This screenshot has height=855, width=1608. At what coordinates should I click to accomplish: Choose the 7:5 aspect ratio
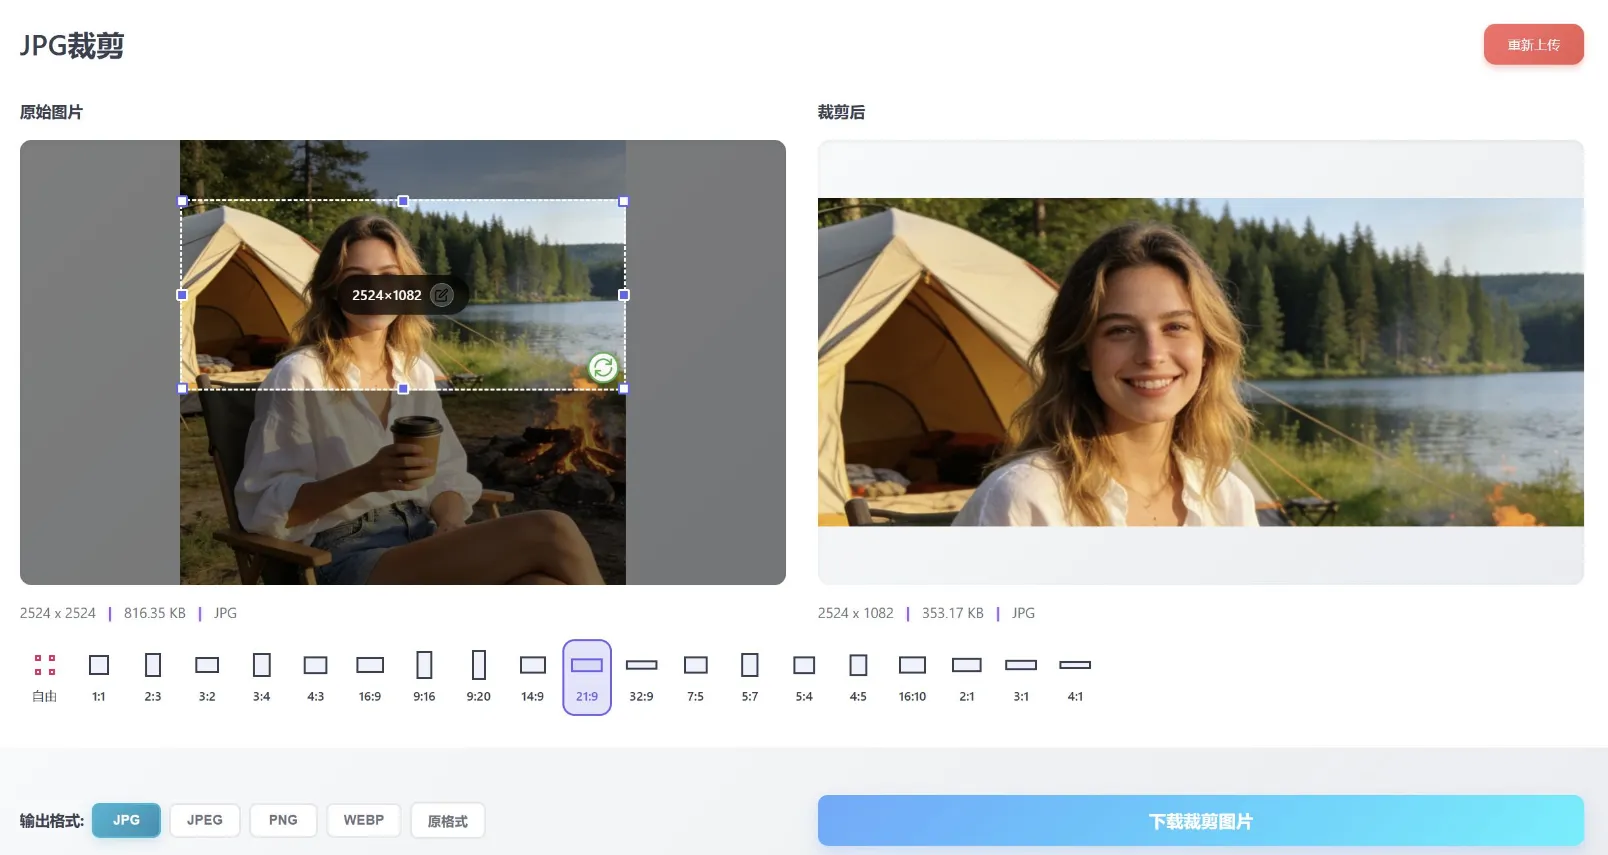coord(696,677)
